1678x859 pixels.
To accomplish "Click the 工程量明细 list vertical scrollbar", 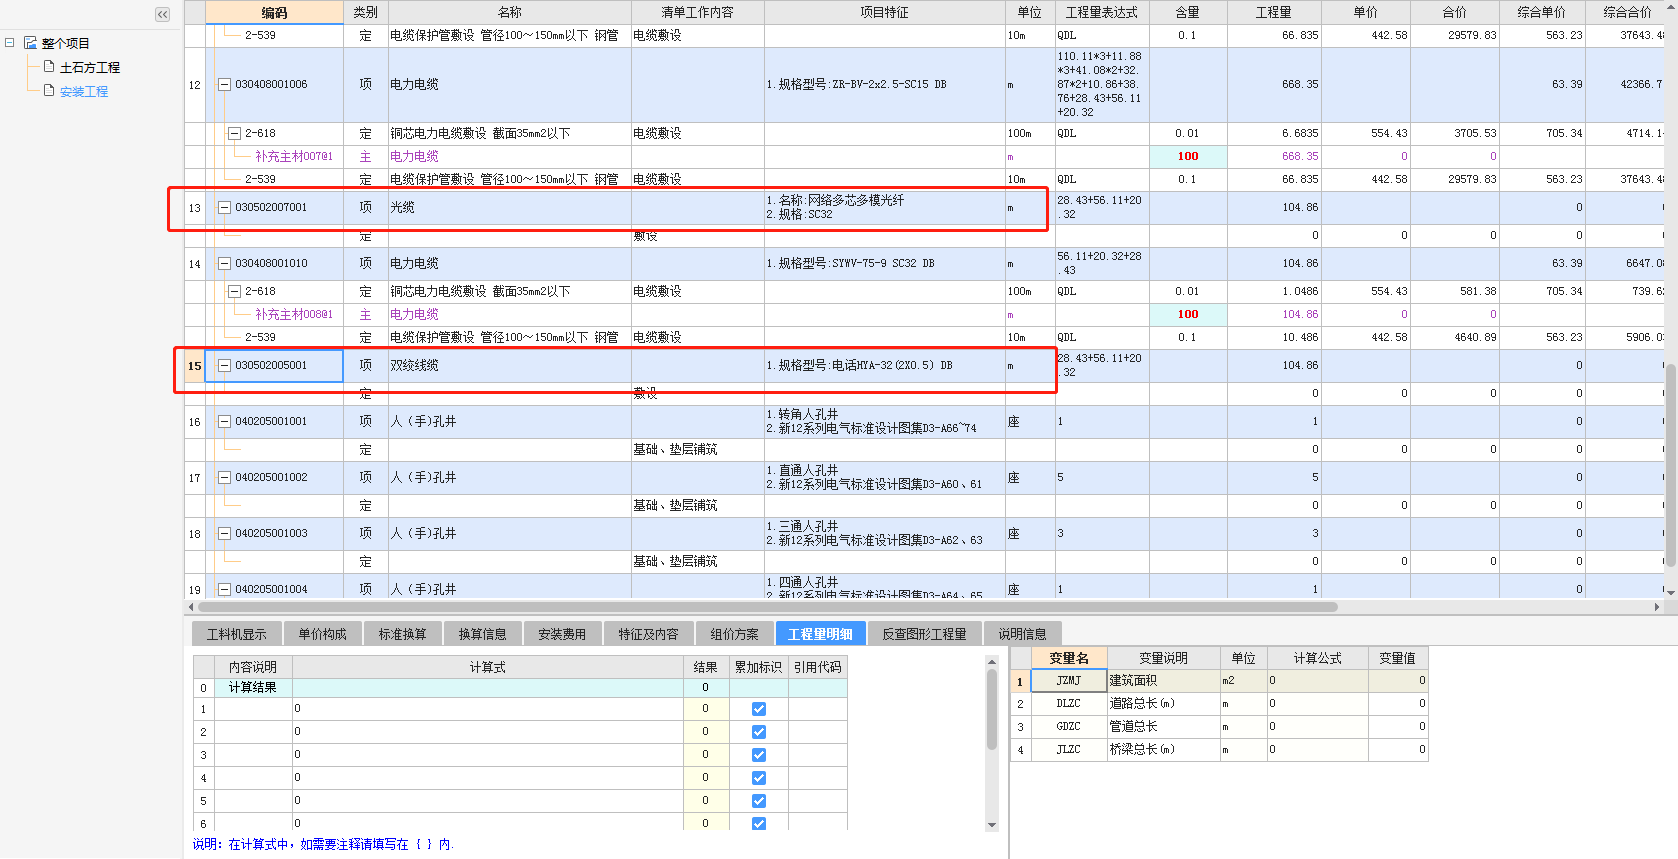I will coord(992,709).
